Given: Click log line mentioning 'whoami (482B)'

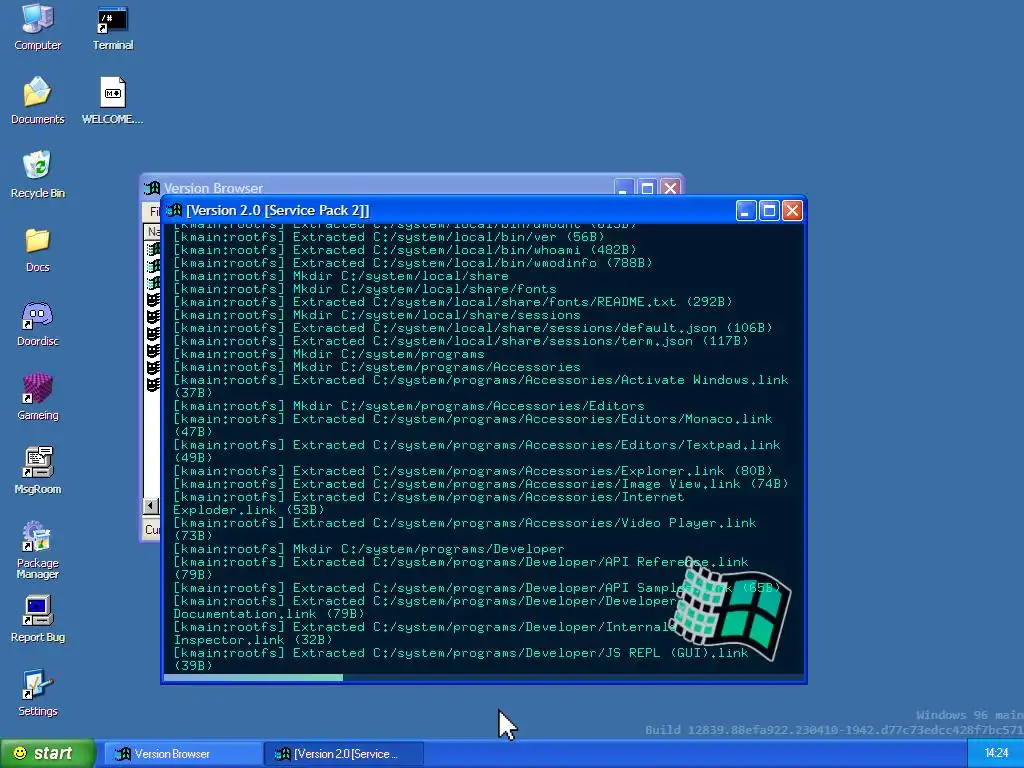Looking at the screenshot, I should click(x=404, y=250).
